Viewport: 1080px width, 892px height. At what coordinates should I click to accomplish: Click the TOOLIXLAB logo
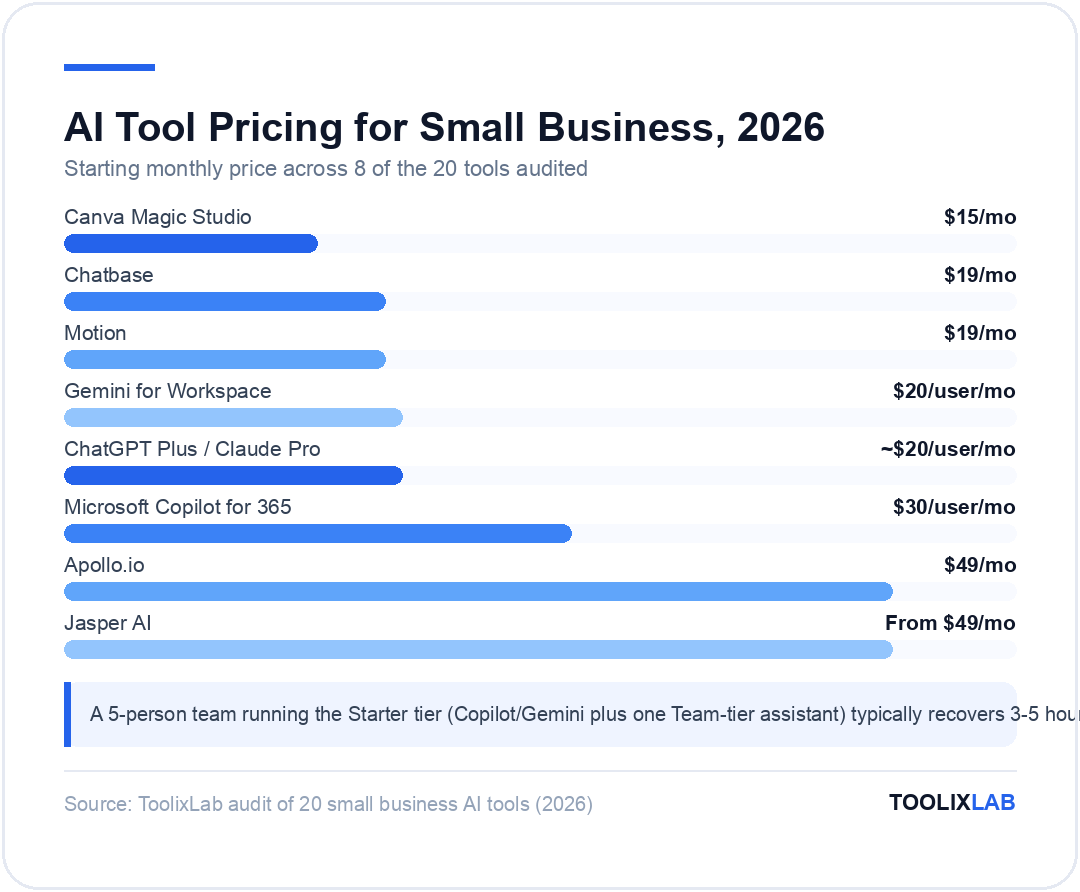pos(952,802)
